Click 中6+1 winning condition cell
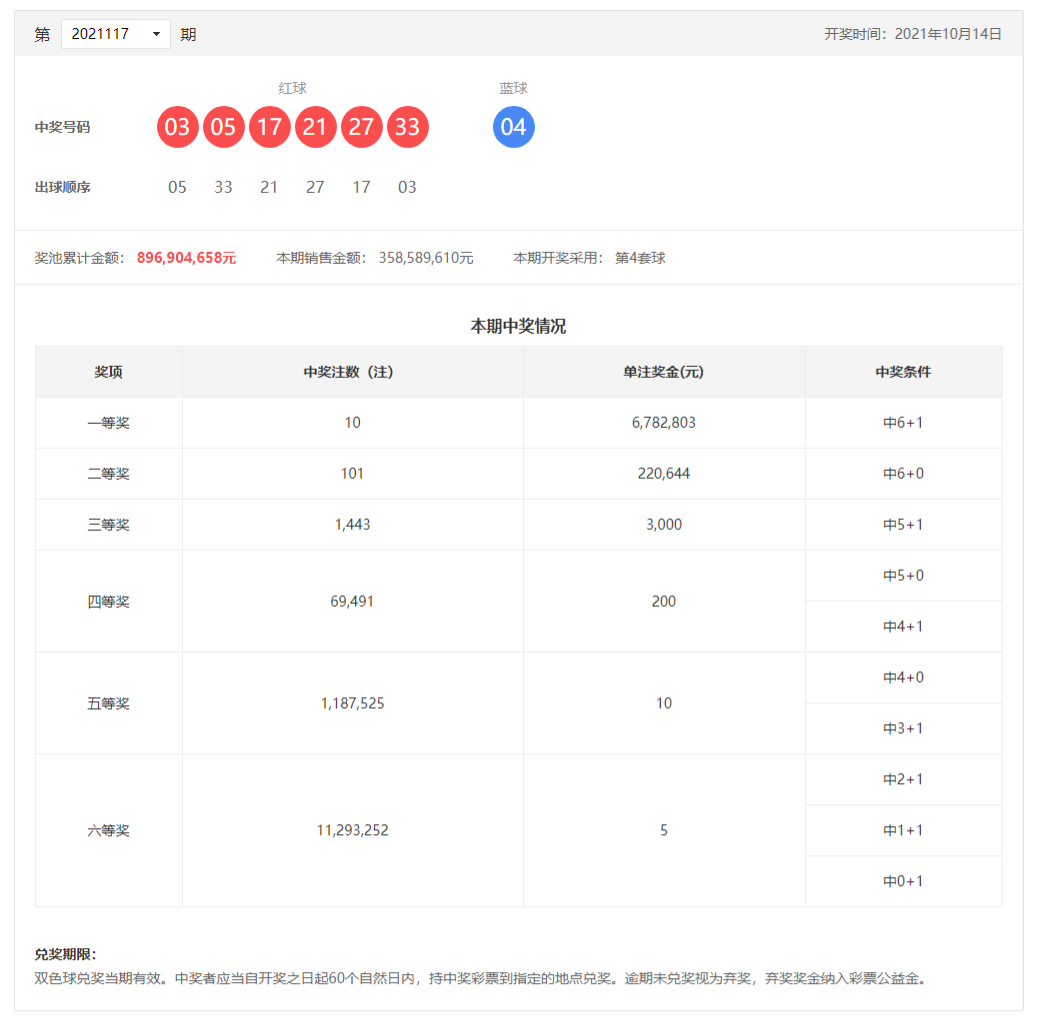This screenshot has width=1040, height=1020. point(902,422)
